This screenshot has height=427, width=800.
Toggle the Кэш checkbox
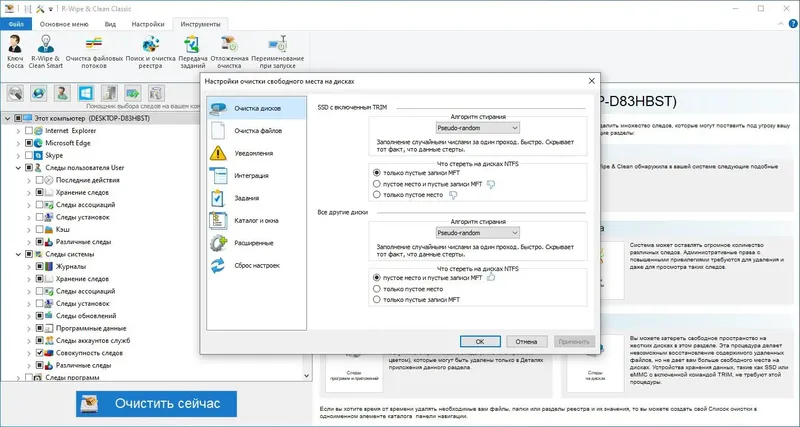39,230
